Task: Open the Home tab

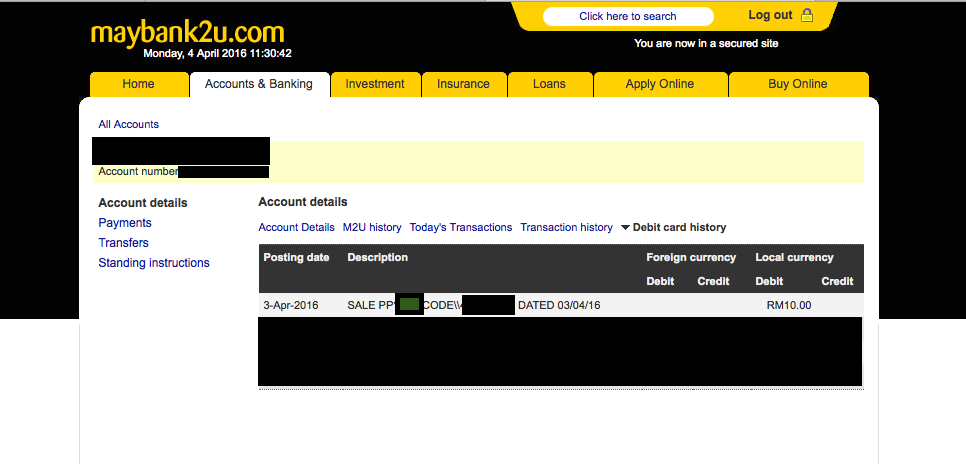Action: 139,84
